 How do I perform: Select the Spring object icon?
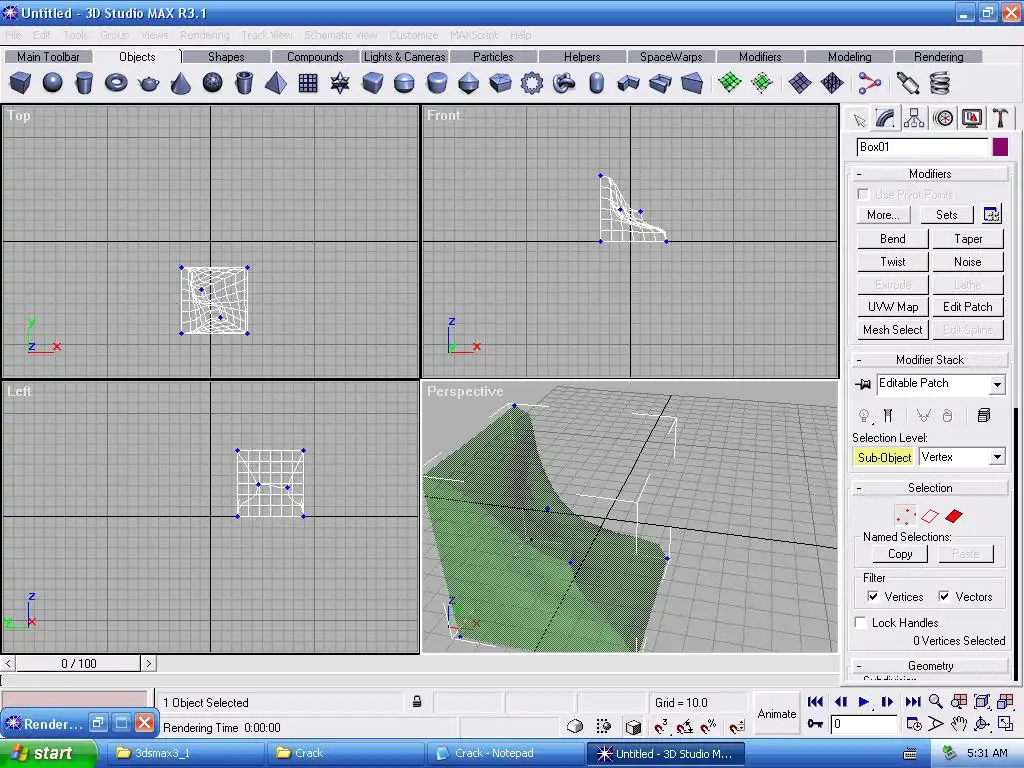click(x=939, y=83)
